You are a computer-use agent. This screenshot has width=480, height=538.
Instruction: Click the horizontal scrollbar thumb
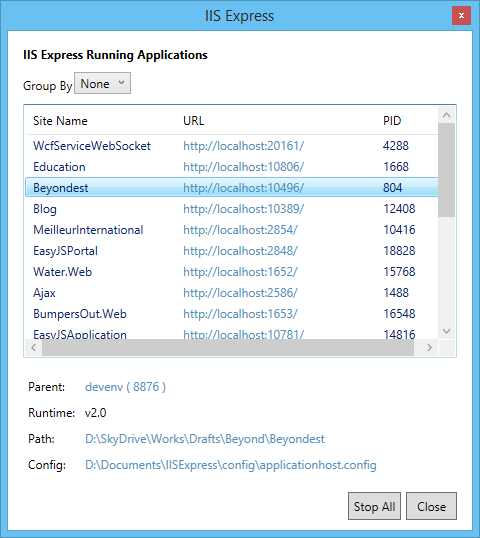click(x=228, y=348)
